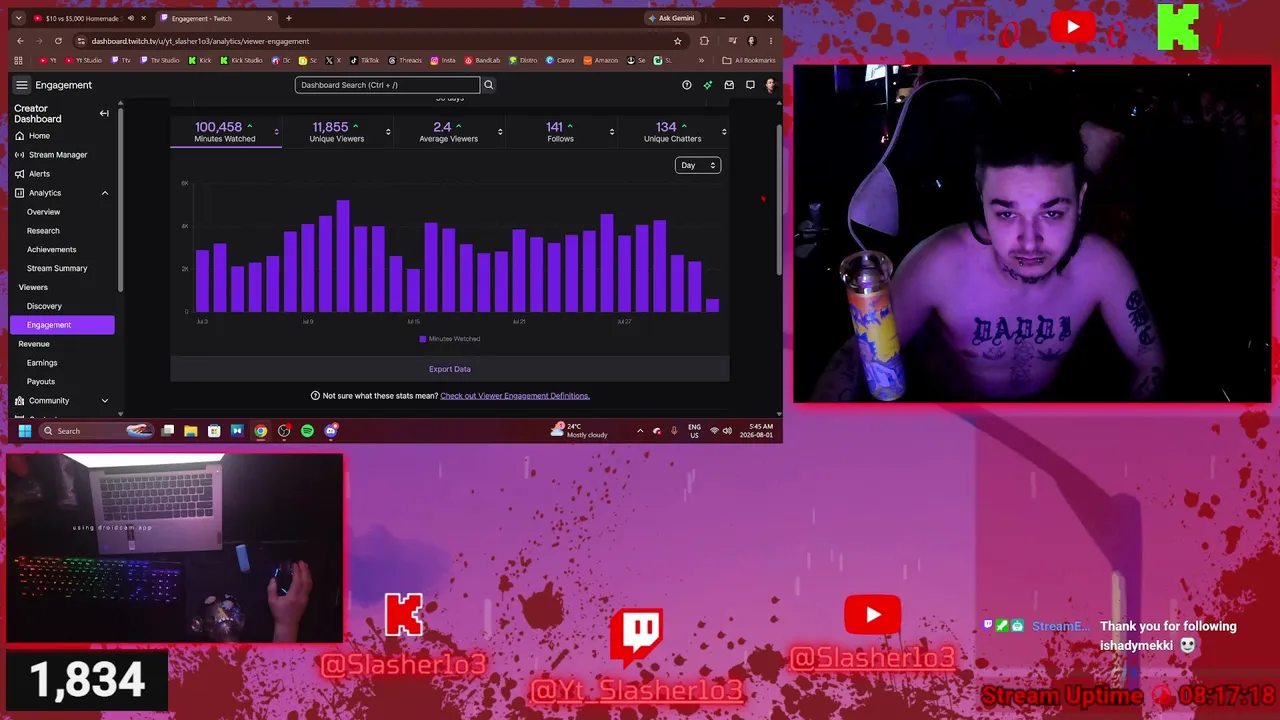Click the Dashboard Search magnifier button
This screenshot has height=720, width=1280.
point(488,85)
